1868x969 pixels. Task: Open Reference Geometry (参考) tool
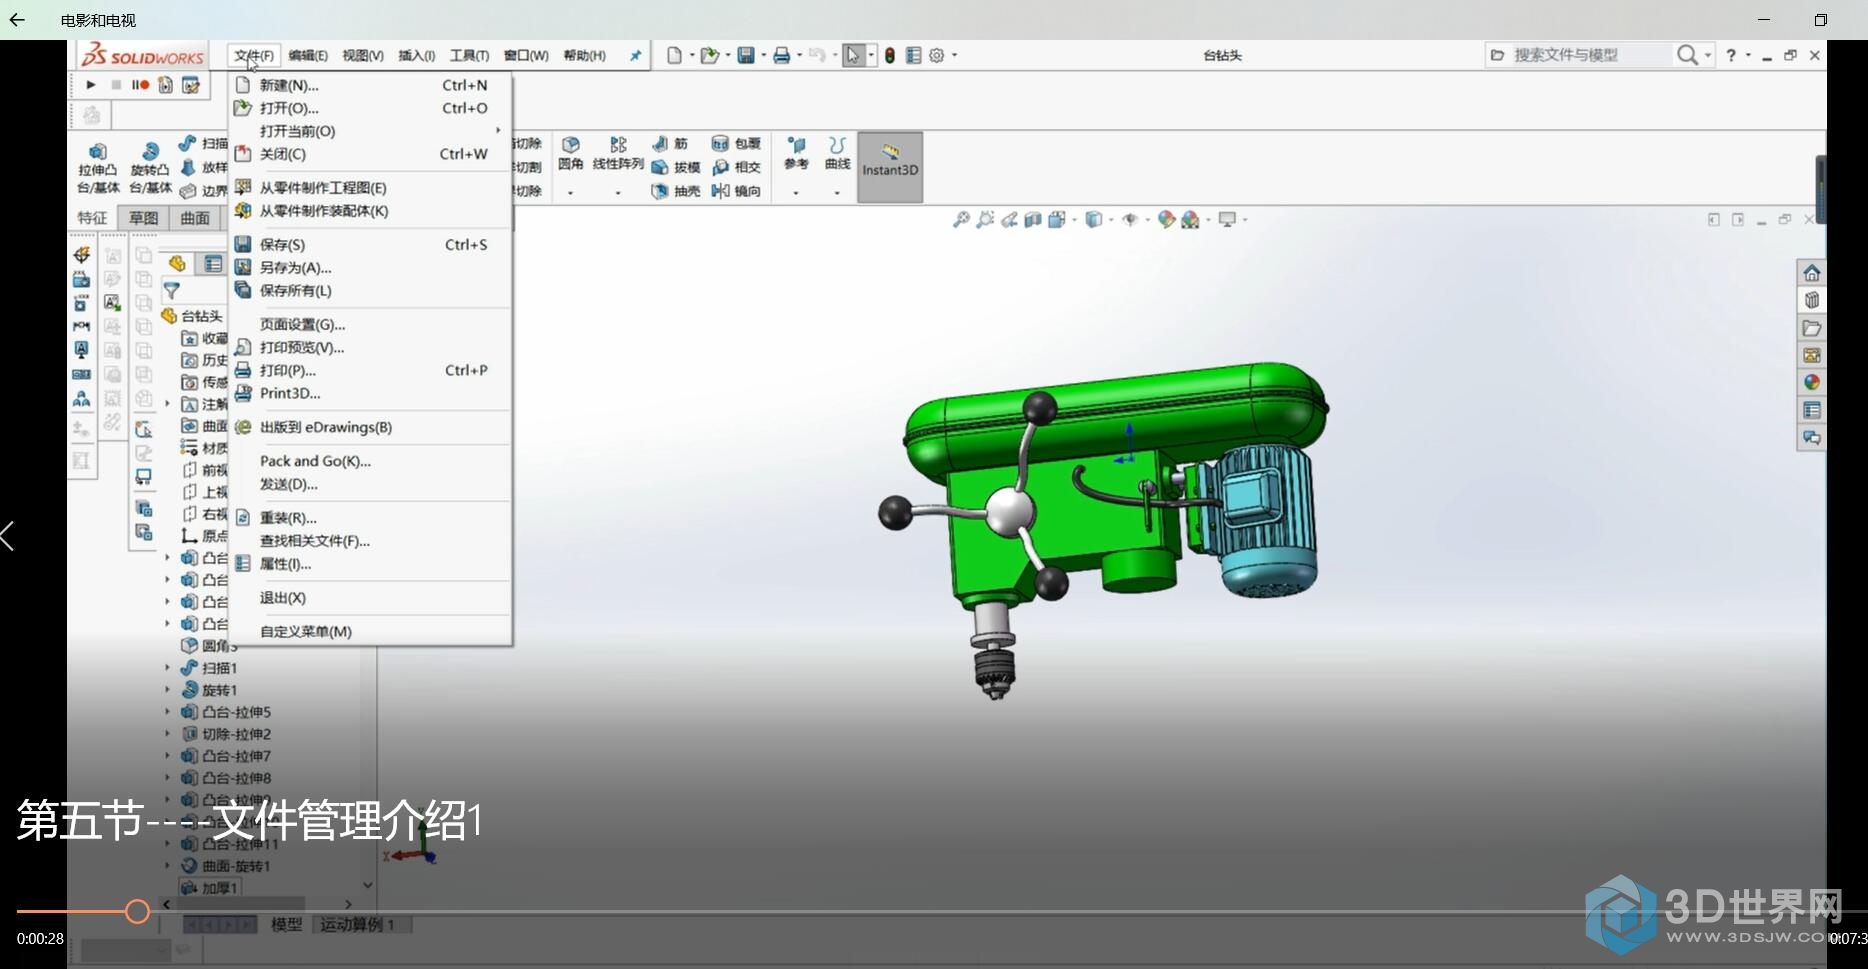tap(796, 153)
